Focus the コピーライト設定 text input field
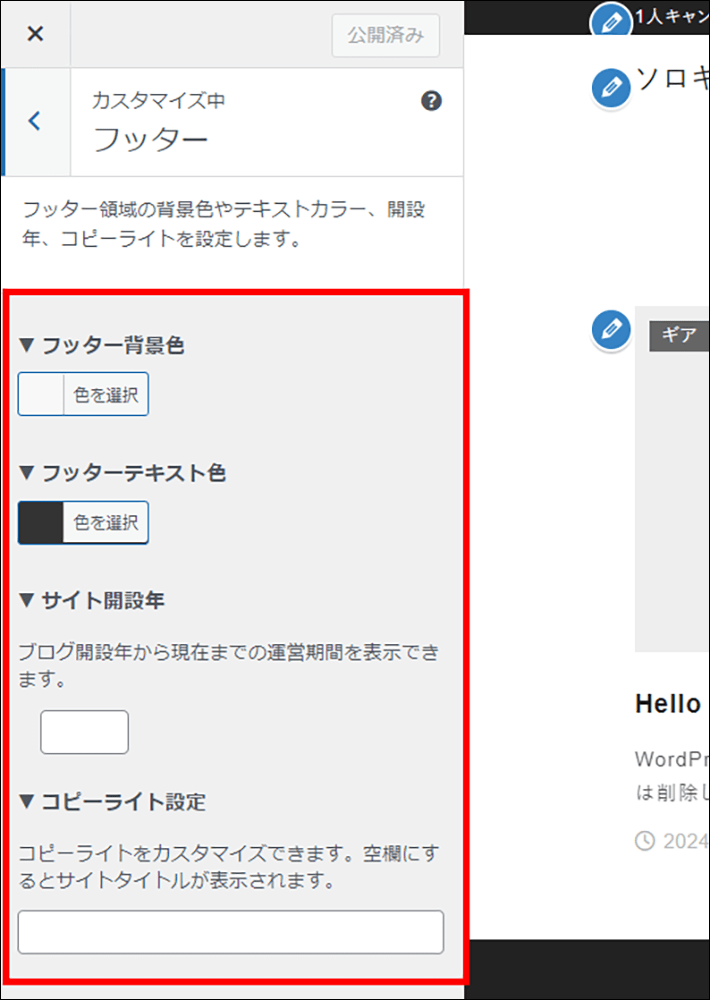The width and height of the screenshot is (710, 1000). (230, 932)
